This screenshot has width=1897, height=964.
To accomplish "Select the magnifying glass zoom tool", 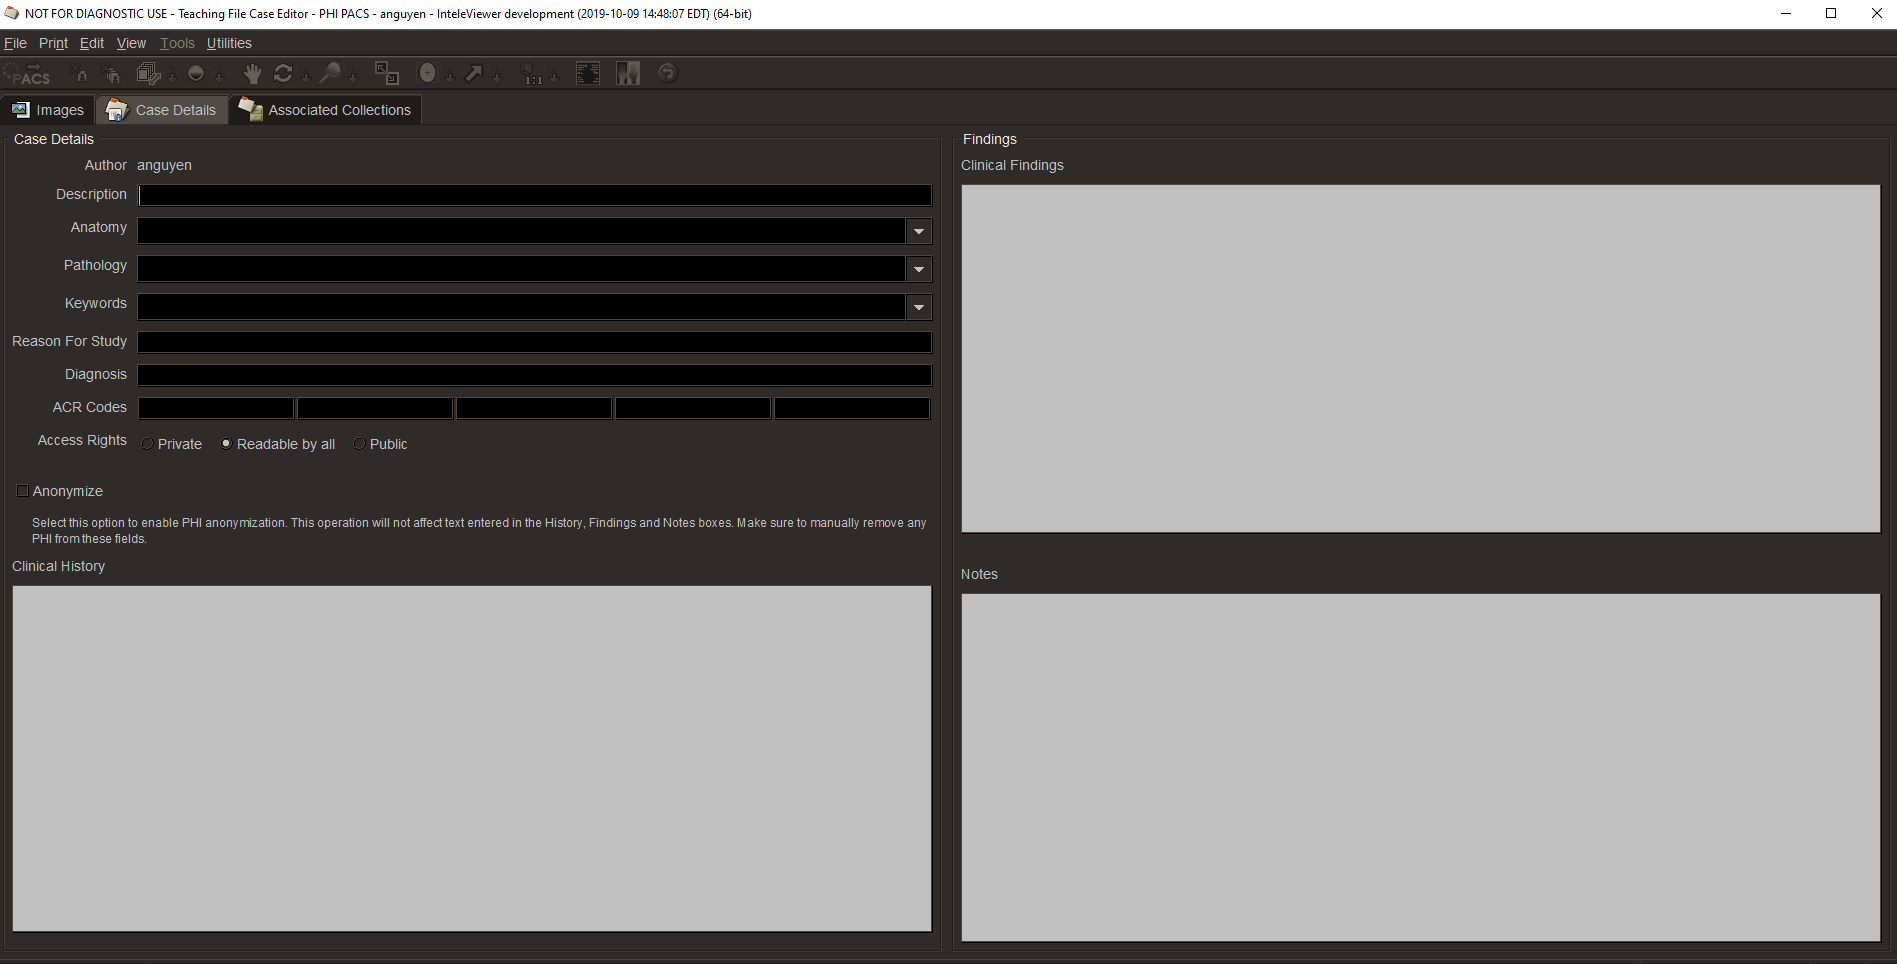I will (329, 73).
